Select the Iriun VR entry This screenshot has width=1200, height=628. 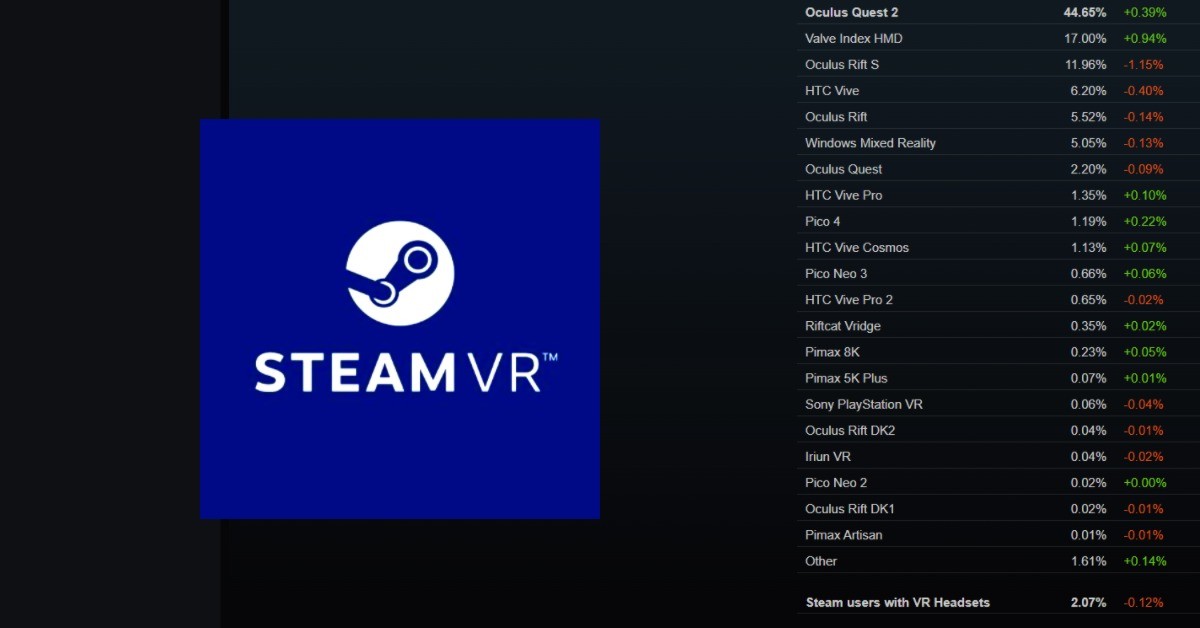pos(828,456)
